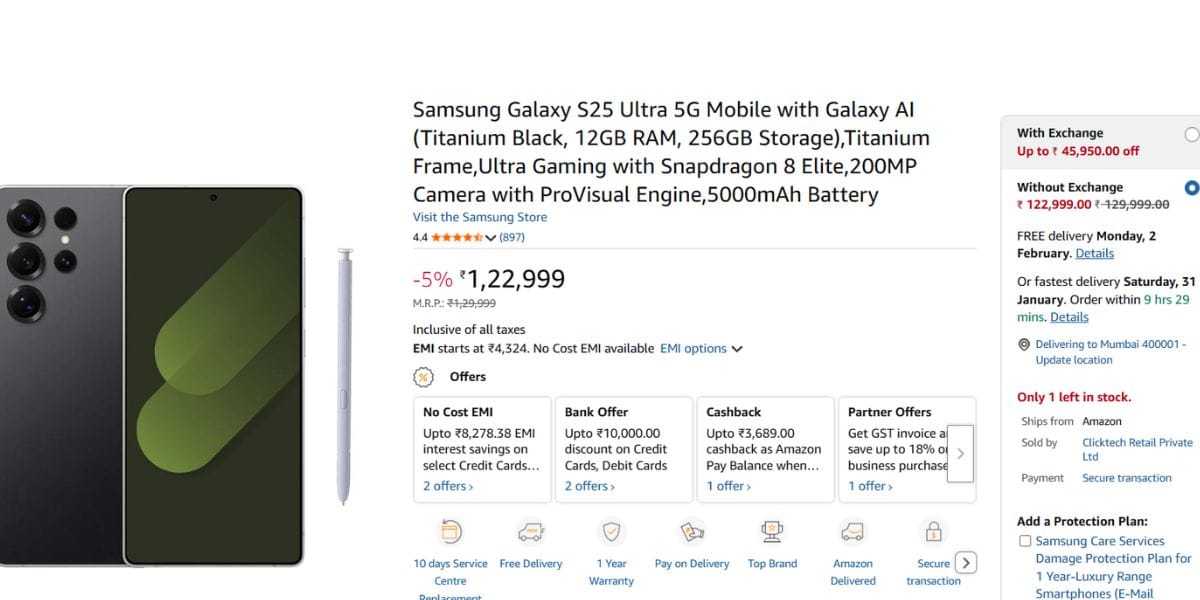Viewport: 1200px width, 600px height.
Task: Click the Top Brand badge icon
Action: click(772, 531)
